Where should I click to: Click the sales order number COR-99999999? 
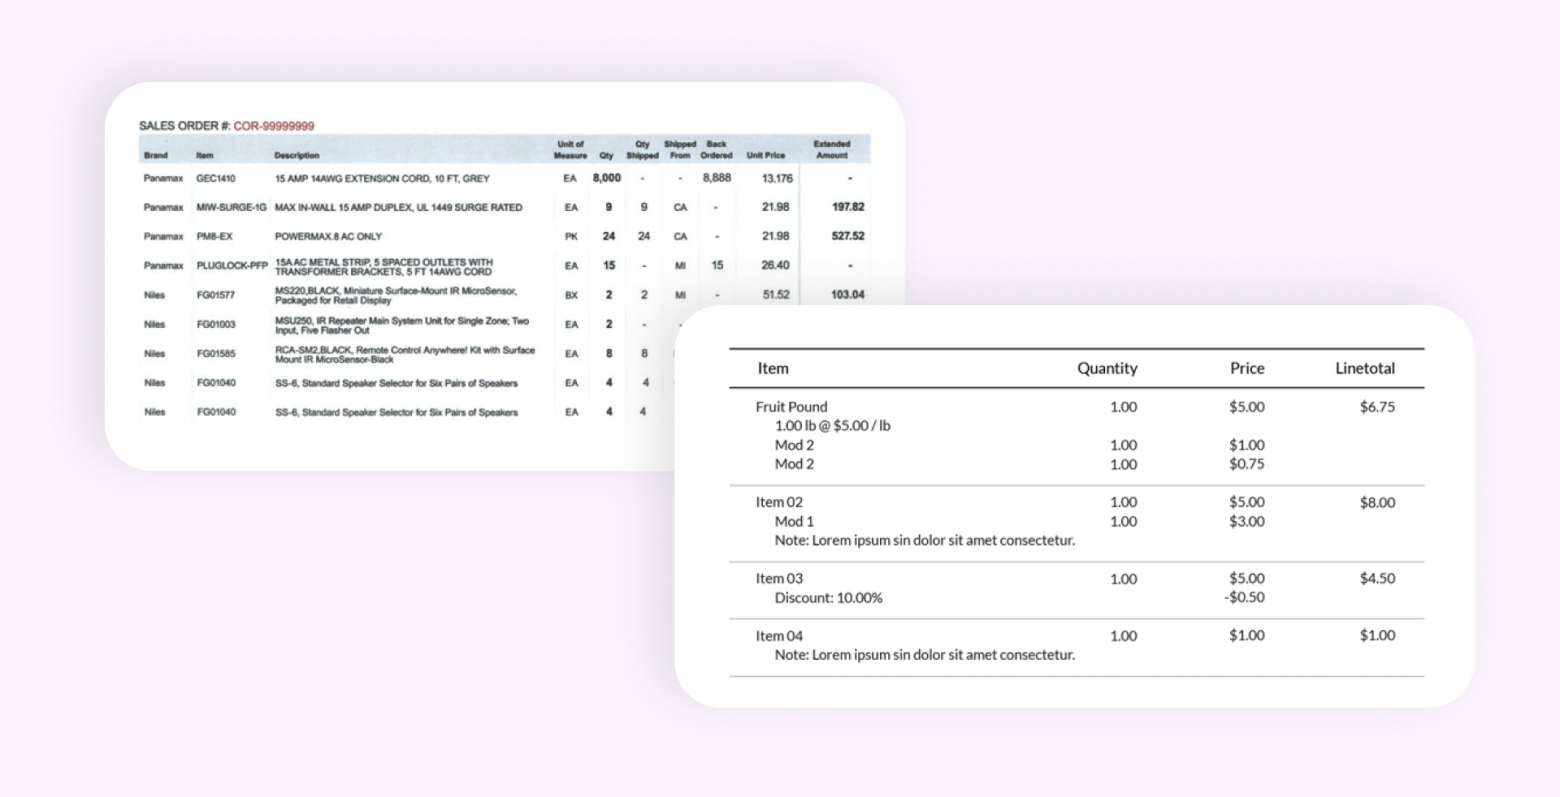point(273,126)
